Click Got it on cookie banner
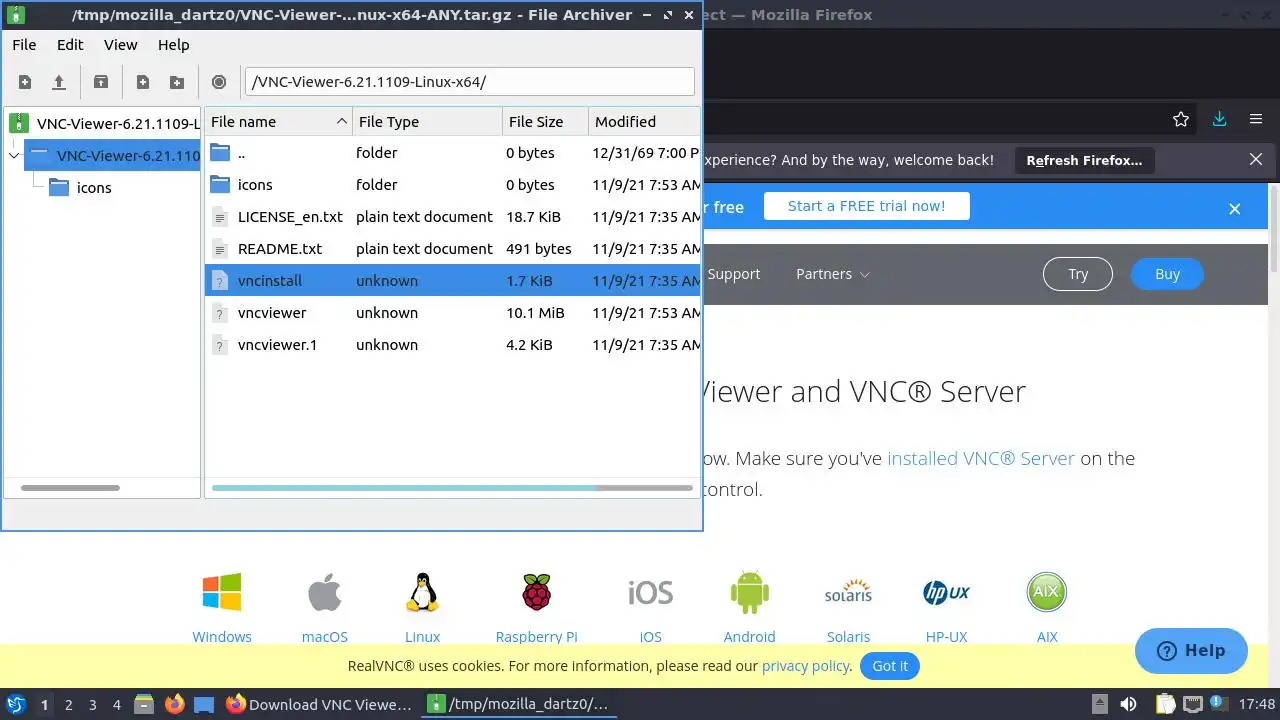The height and width of the screenshot is (720, 1280). click(890, 666)
